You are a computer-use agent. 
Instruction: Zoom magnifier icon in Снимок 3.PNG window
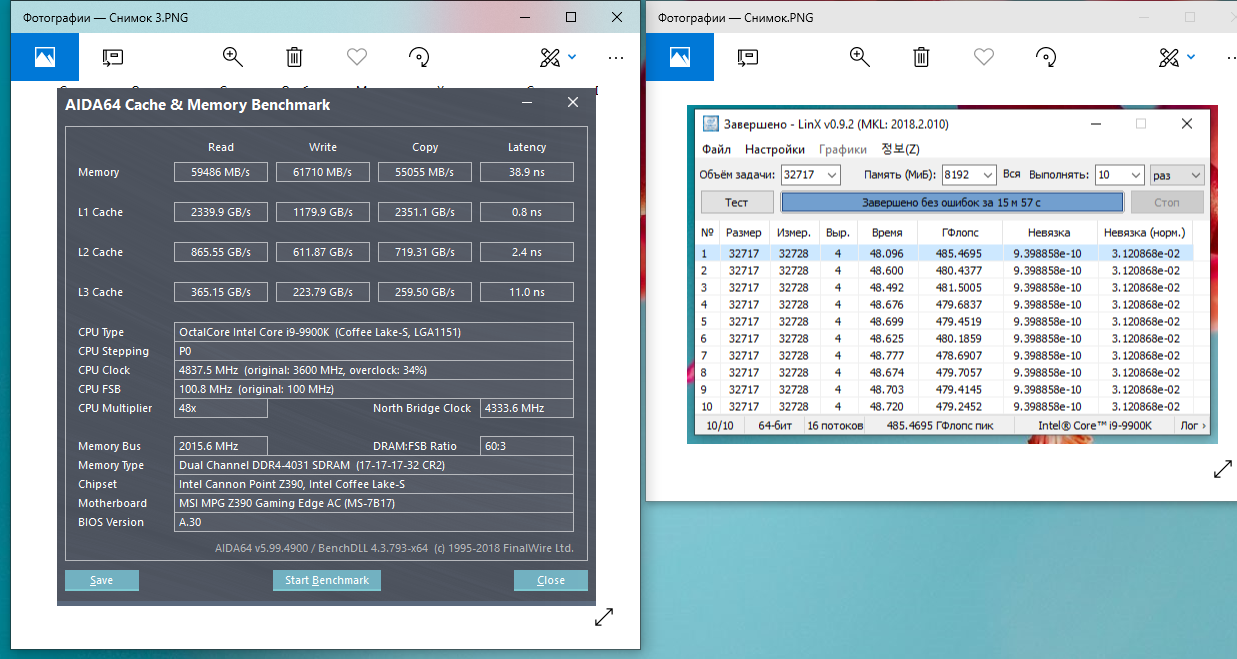point(233,57)
